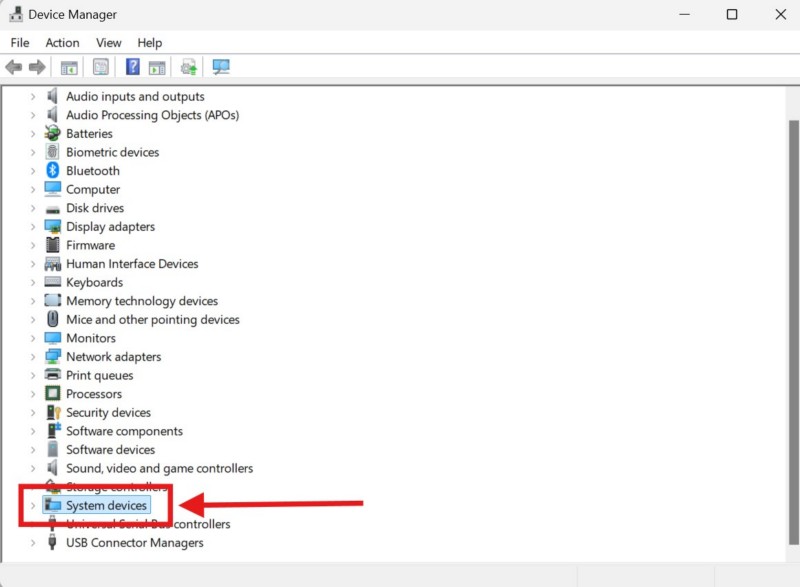Open the File menu
The width and height of the screenshot is (800, 587).
(x=20, y=43)
